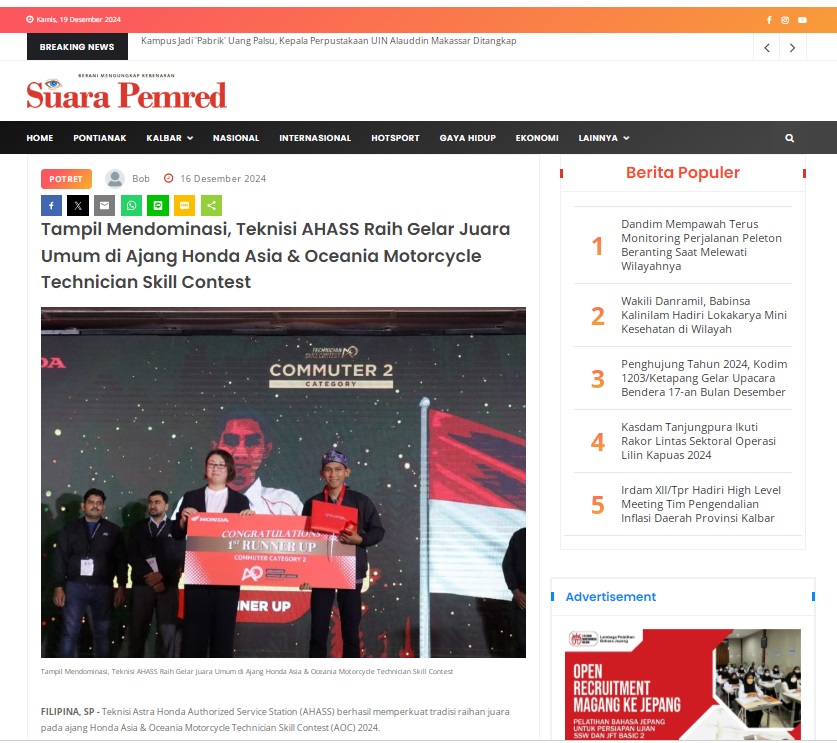Click the Berita Populer heading

683,172
